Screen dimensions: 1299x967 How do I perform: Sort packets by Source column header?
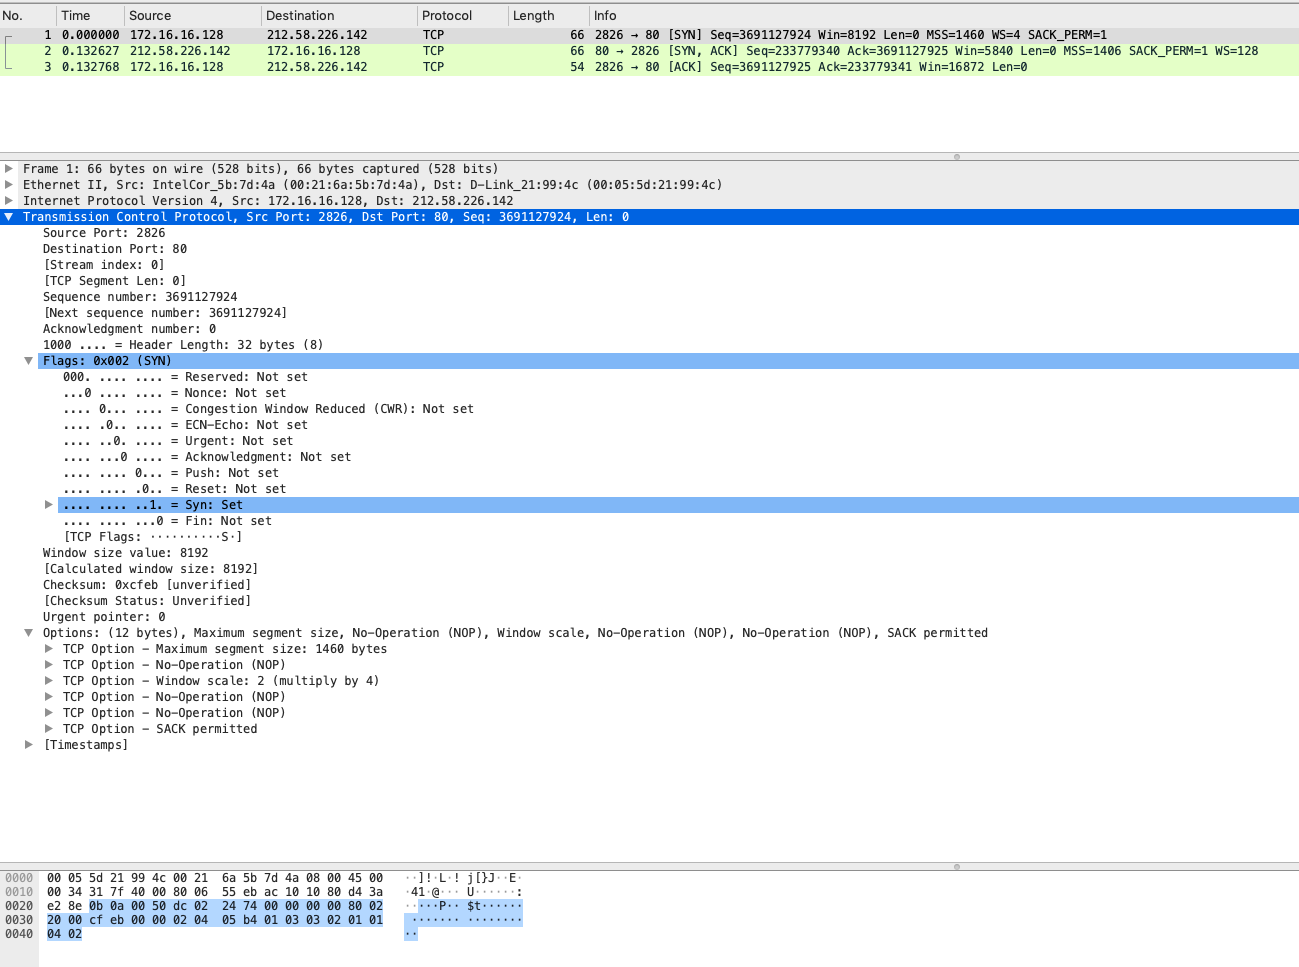tap(193, 16)
